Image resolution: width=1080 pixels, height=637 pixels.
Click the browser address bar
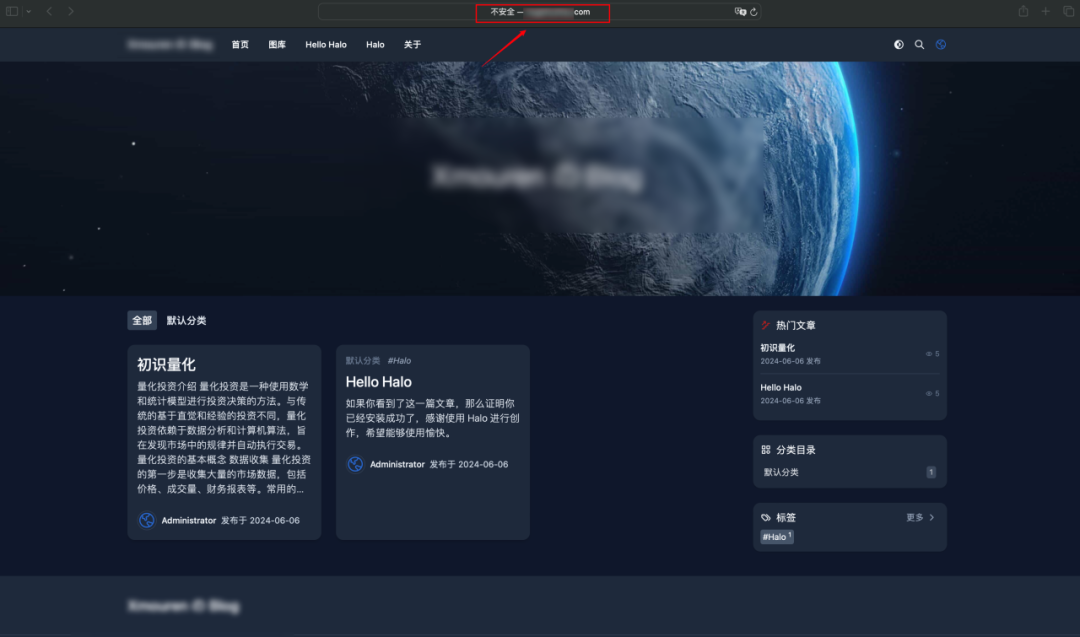pyautogui.click(x=539, y=12)
